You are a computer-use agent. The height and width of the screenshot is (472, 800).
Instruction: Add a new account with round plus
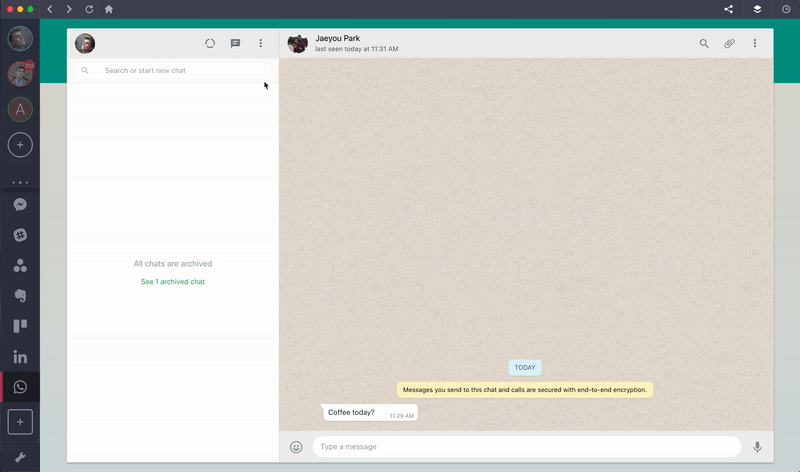(20, 145)
